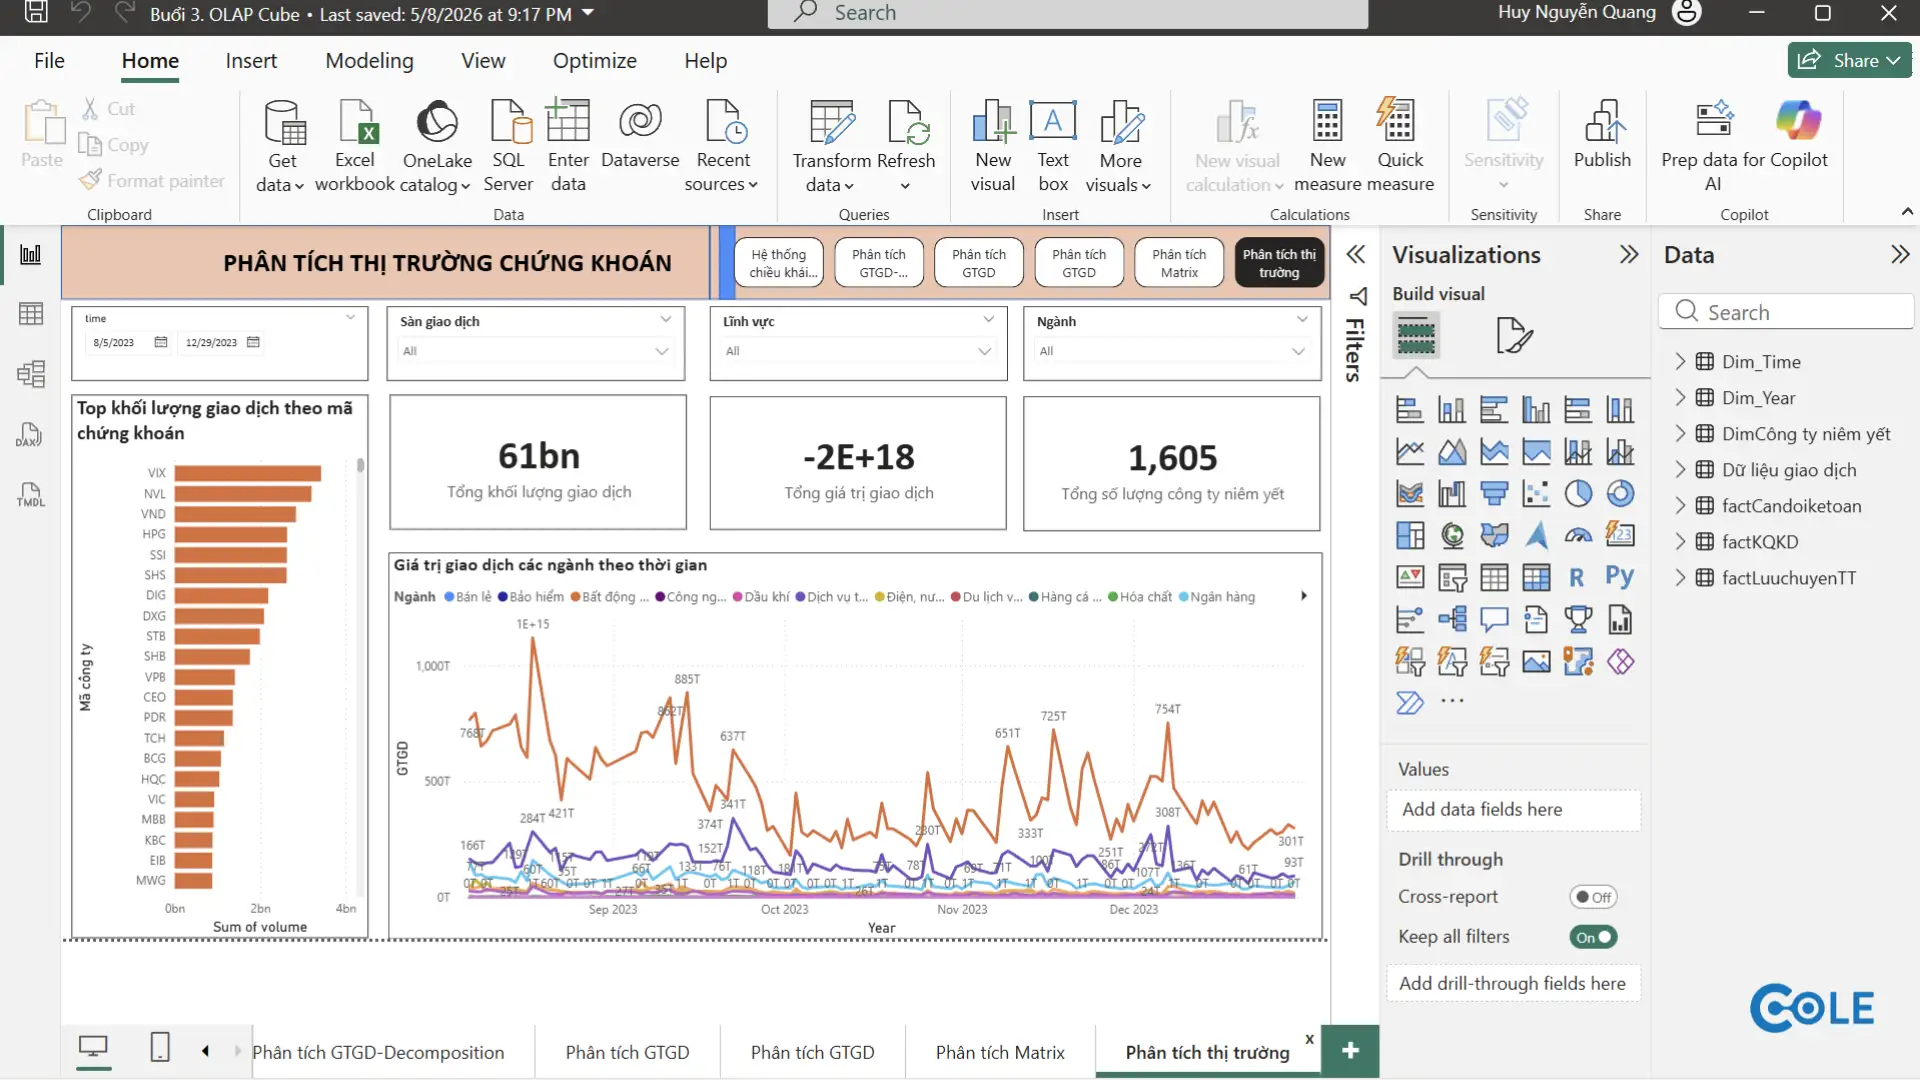The image size is (1920, 1080).
Task: Select the donut chart visual
Action: (x=1620, y=493)
